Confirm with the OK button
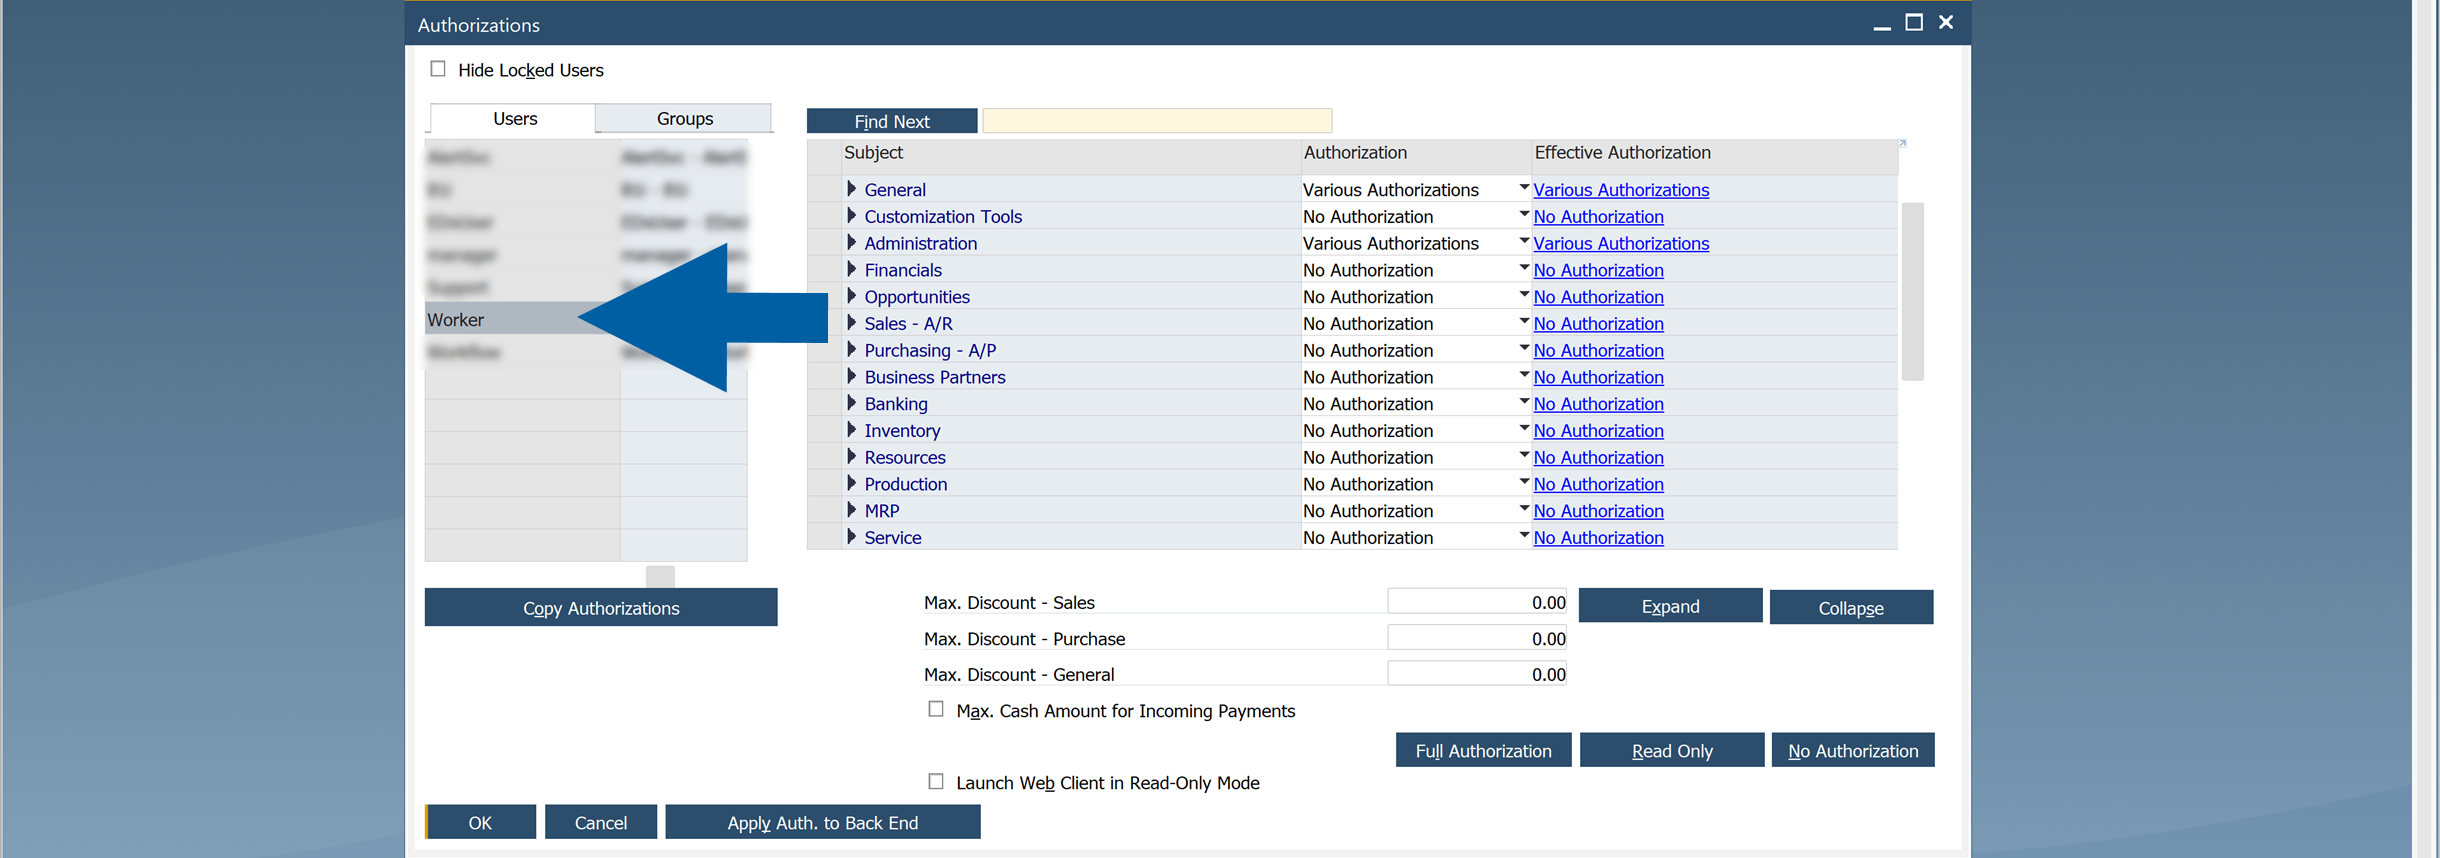Viewport: 2440px width, 858px height. [481, 822]
